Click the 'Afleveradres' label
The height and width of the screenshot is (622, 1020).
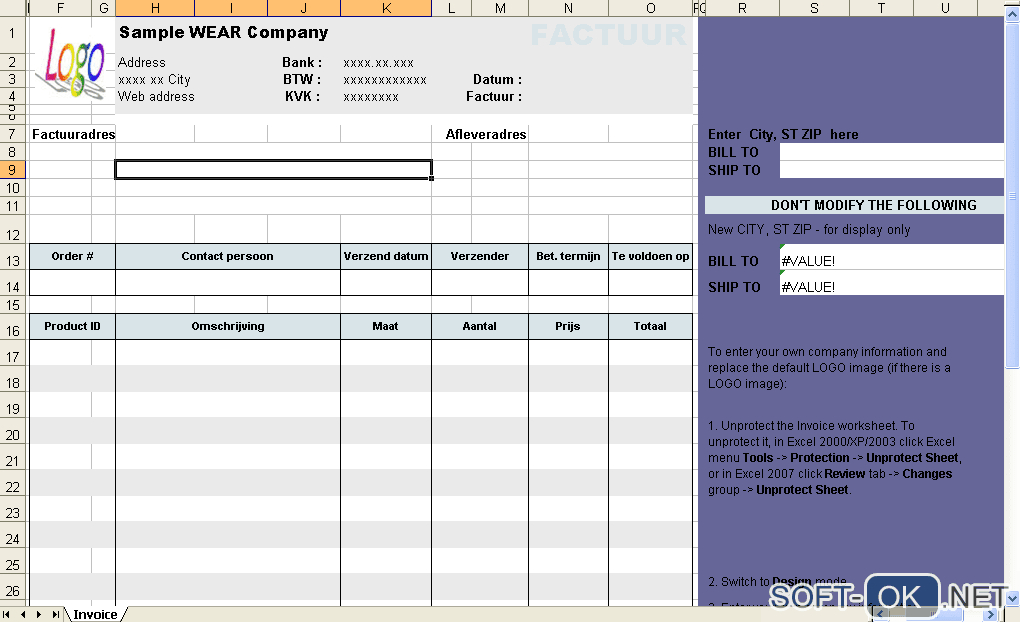pyautogui.click(x=486, y=134)
